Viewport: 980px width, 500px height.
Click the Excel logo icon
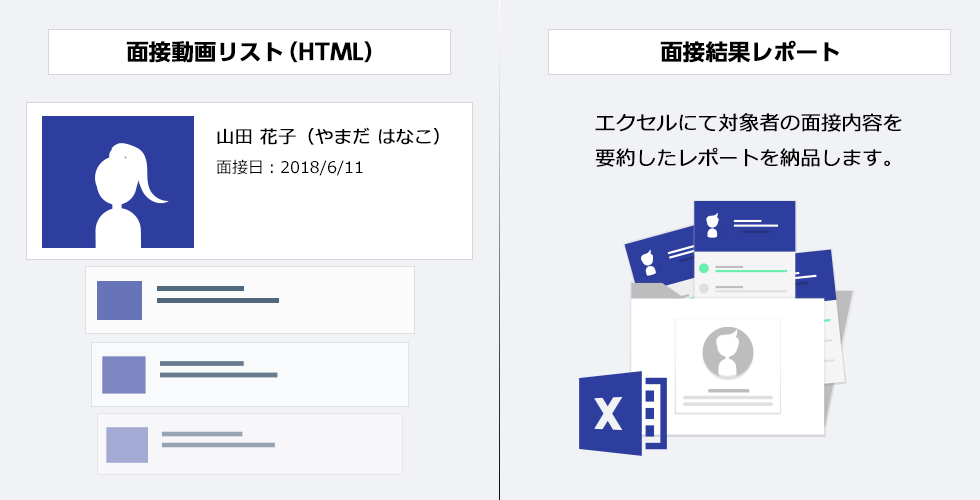[x=622, y=413]
